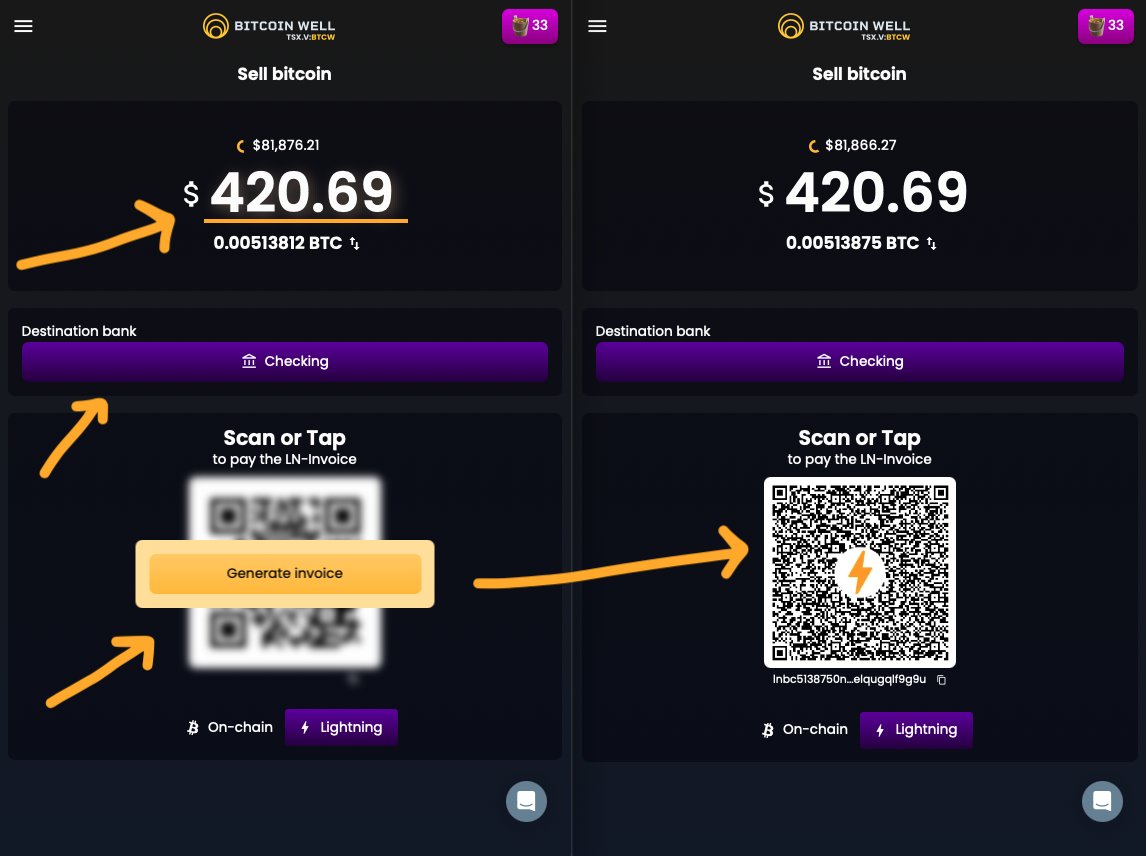
Task: Click the $420.69 amount field on left
Action: 302,193
